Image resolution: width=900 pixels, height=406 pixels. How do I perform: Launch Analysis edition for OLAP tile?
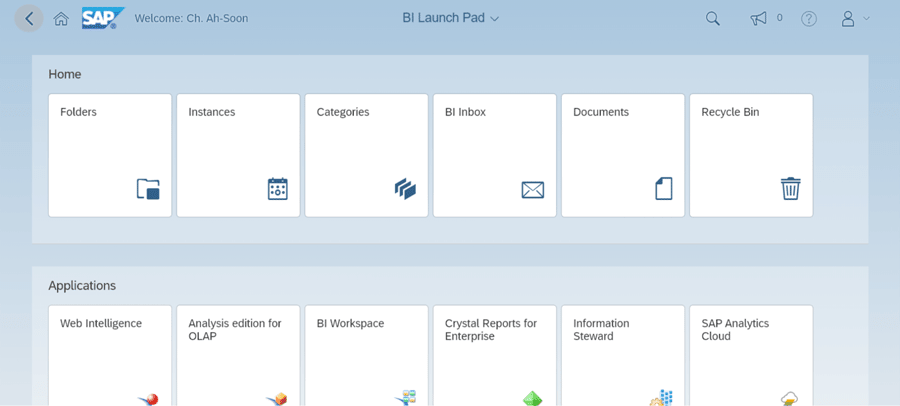pyautogui.click(x=238, y=355)
